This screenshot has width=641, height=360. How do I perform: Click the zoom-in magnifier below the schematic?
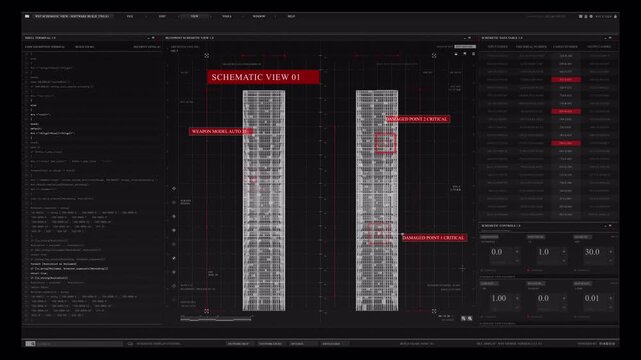tap(470, 318)
